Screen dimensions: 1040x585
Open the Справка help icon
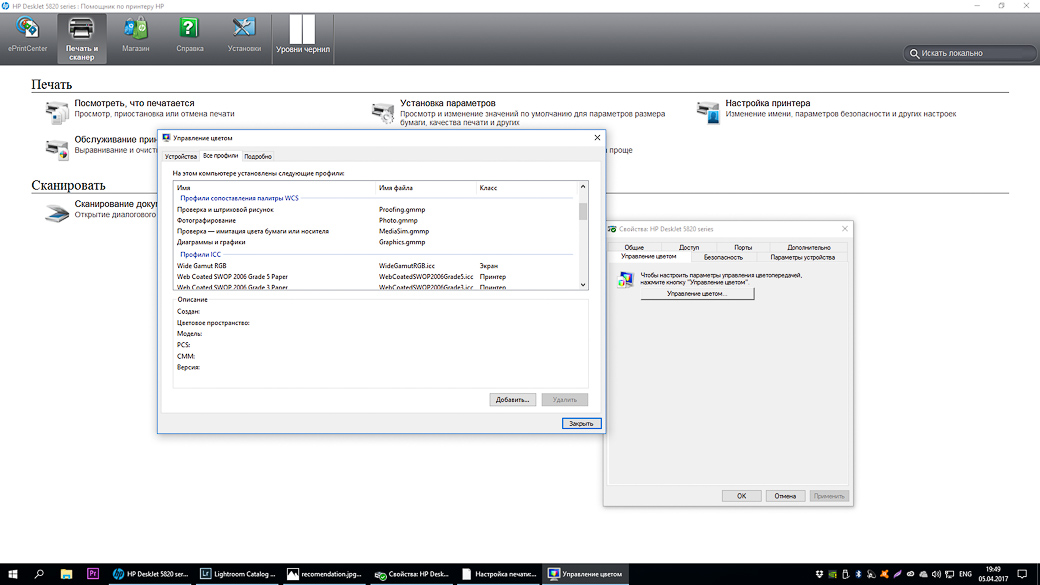tap(190, 35)
